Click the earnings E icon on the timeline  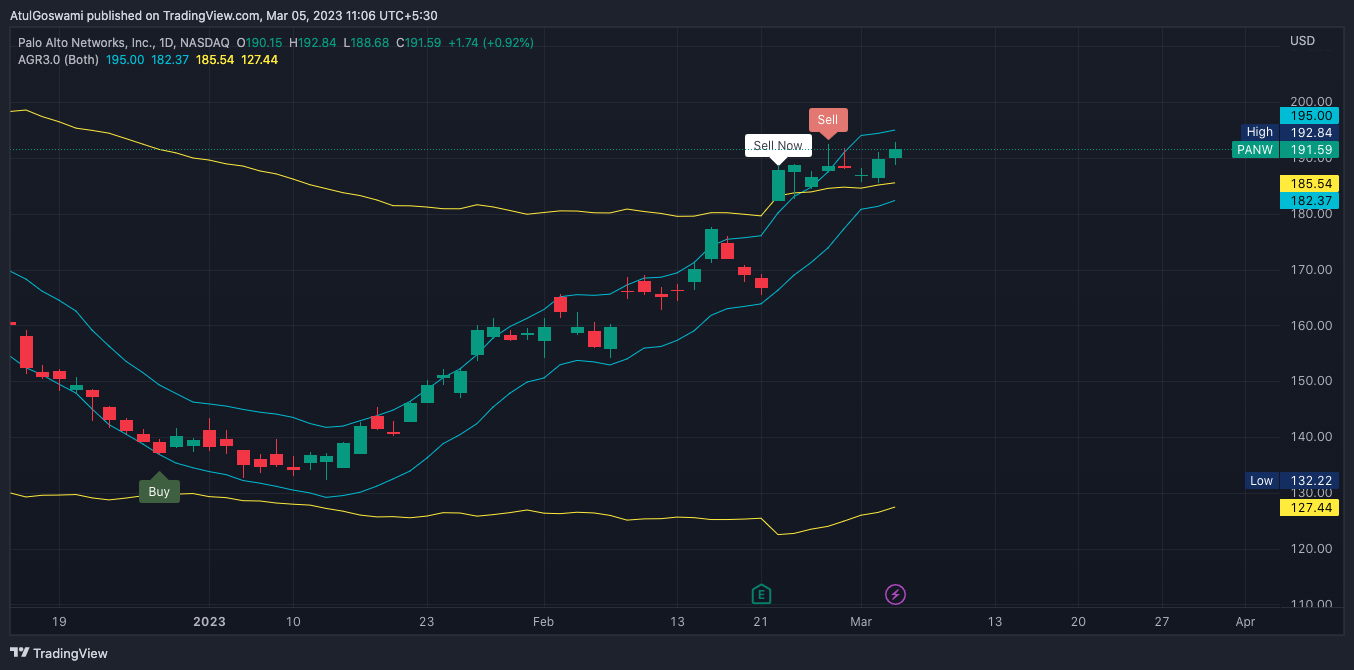tap(761, 595)
